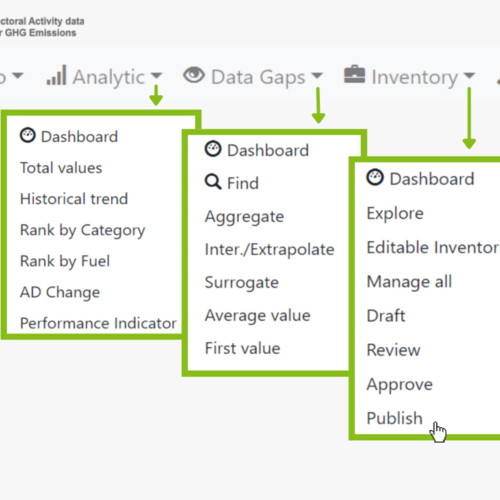Click gauge icon in Analytic menu Dashboard

coord(28,135)
